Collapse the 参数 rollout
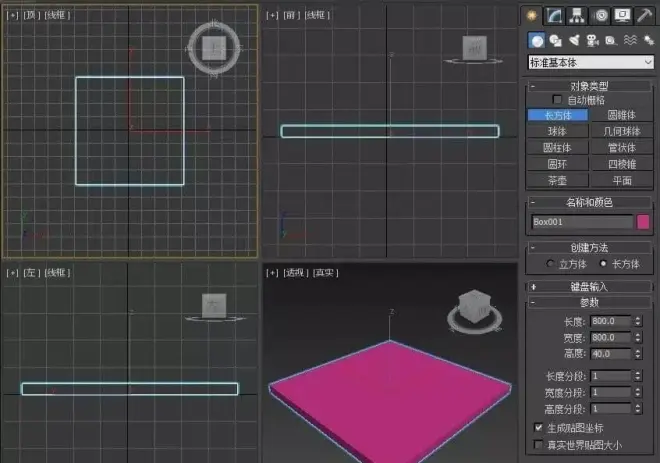 coord(589,302)
